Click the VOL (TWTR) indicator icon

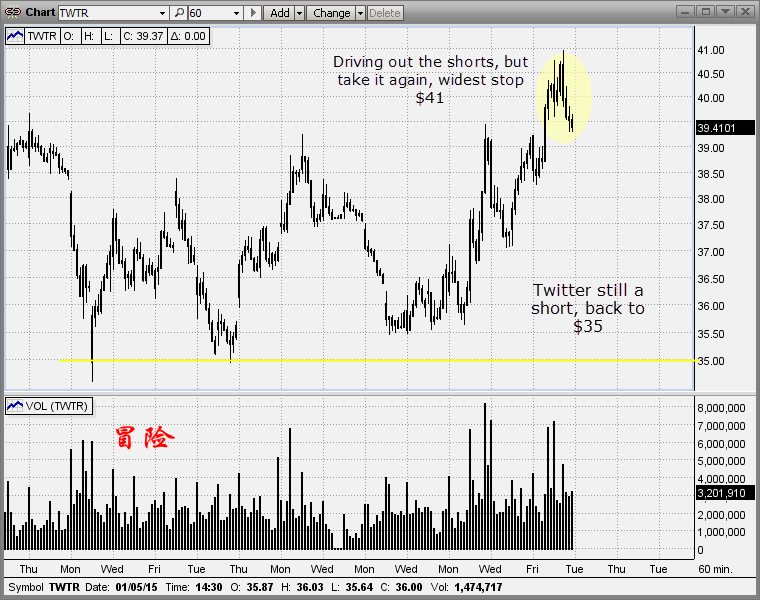point(15,406)
